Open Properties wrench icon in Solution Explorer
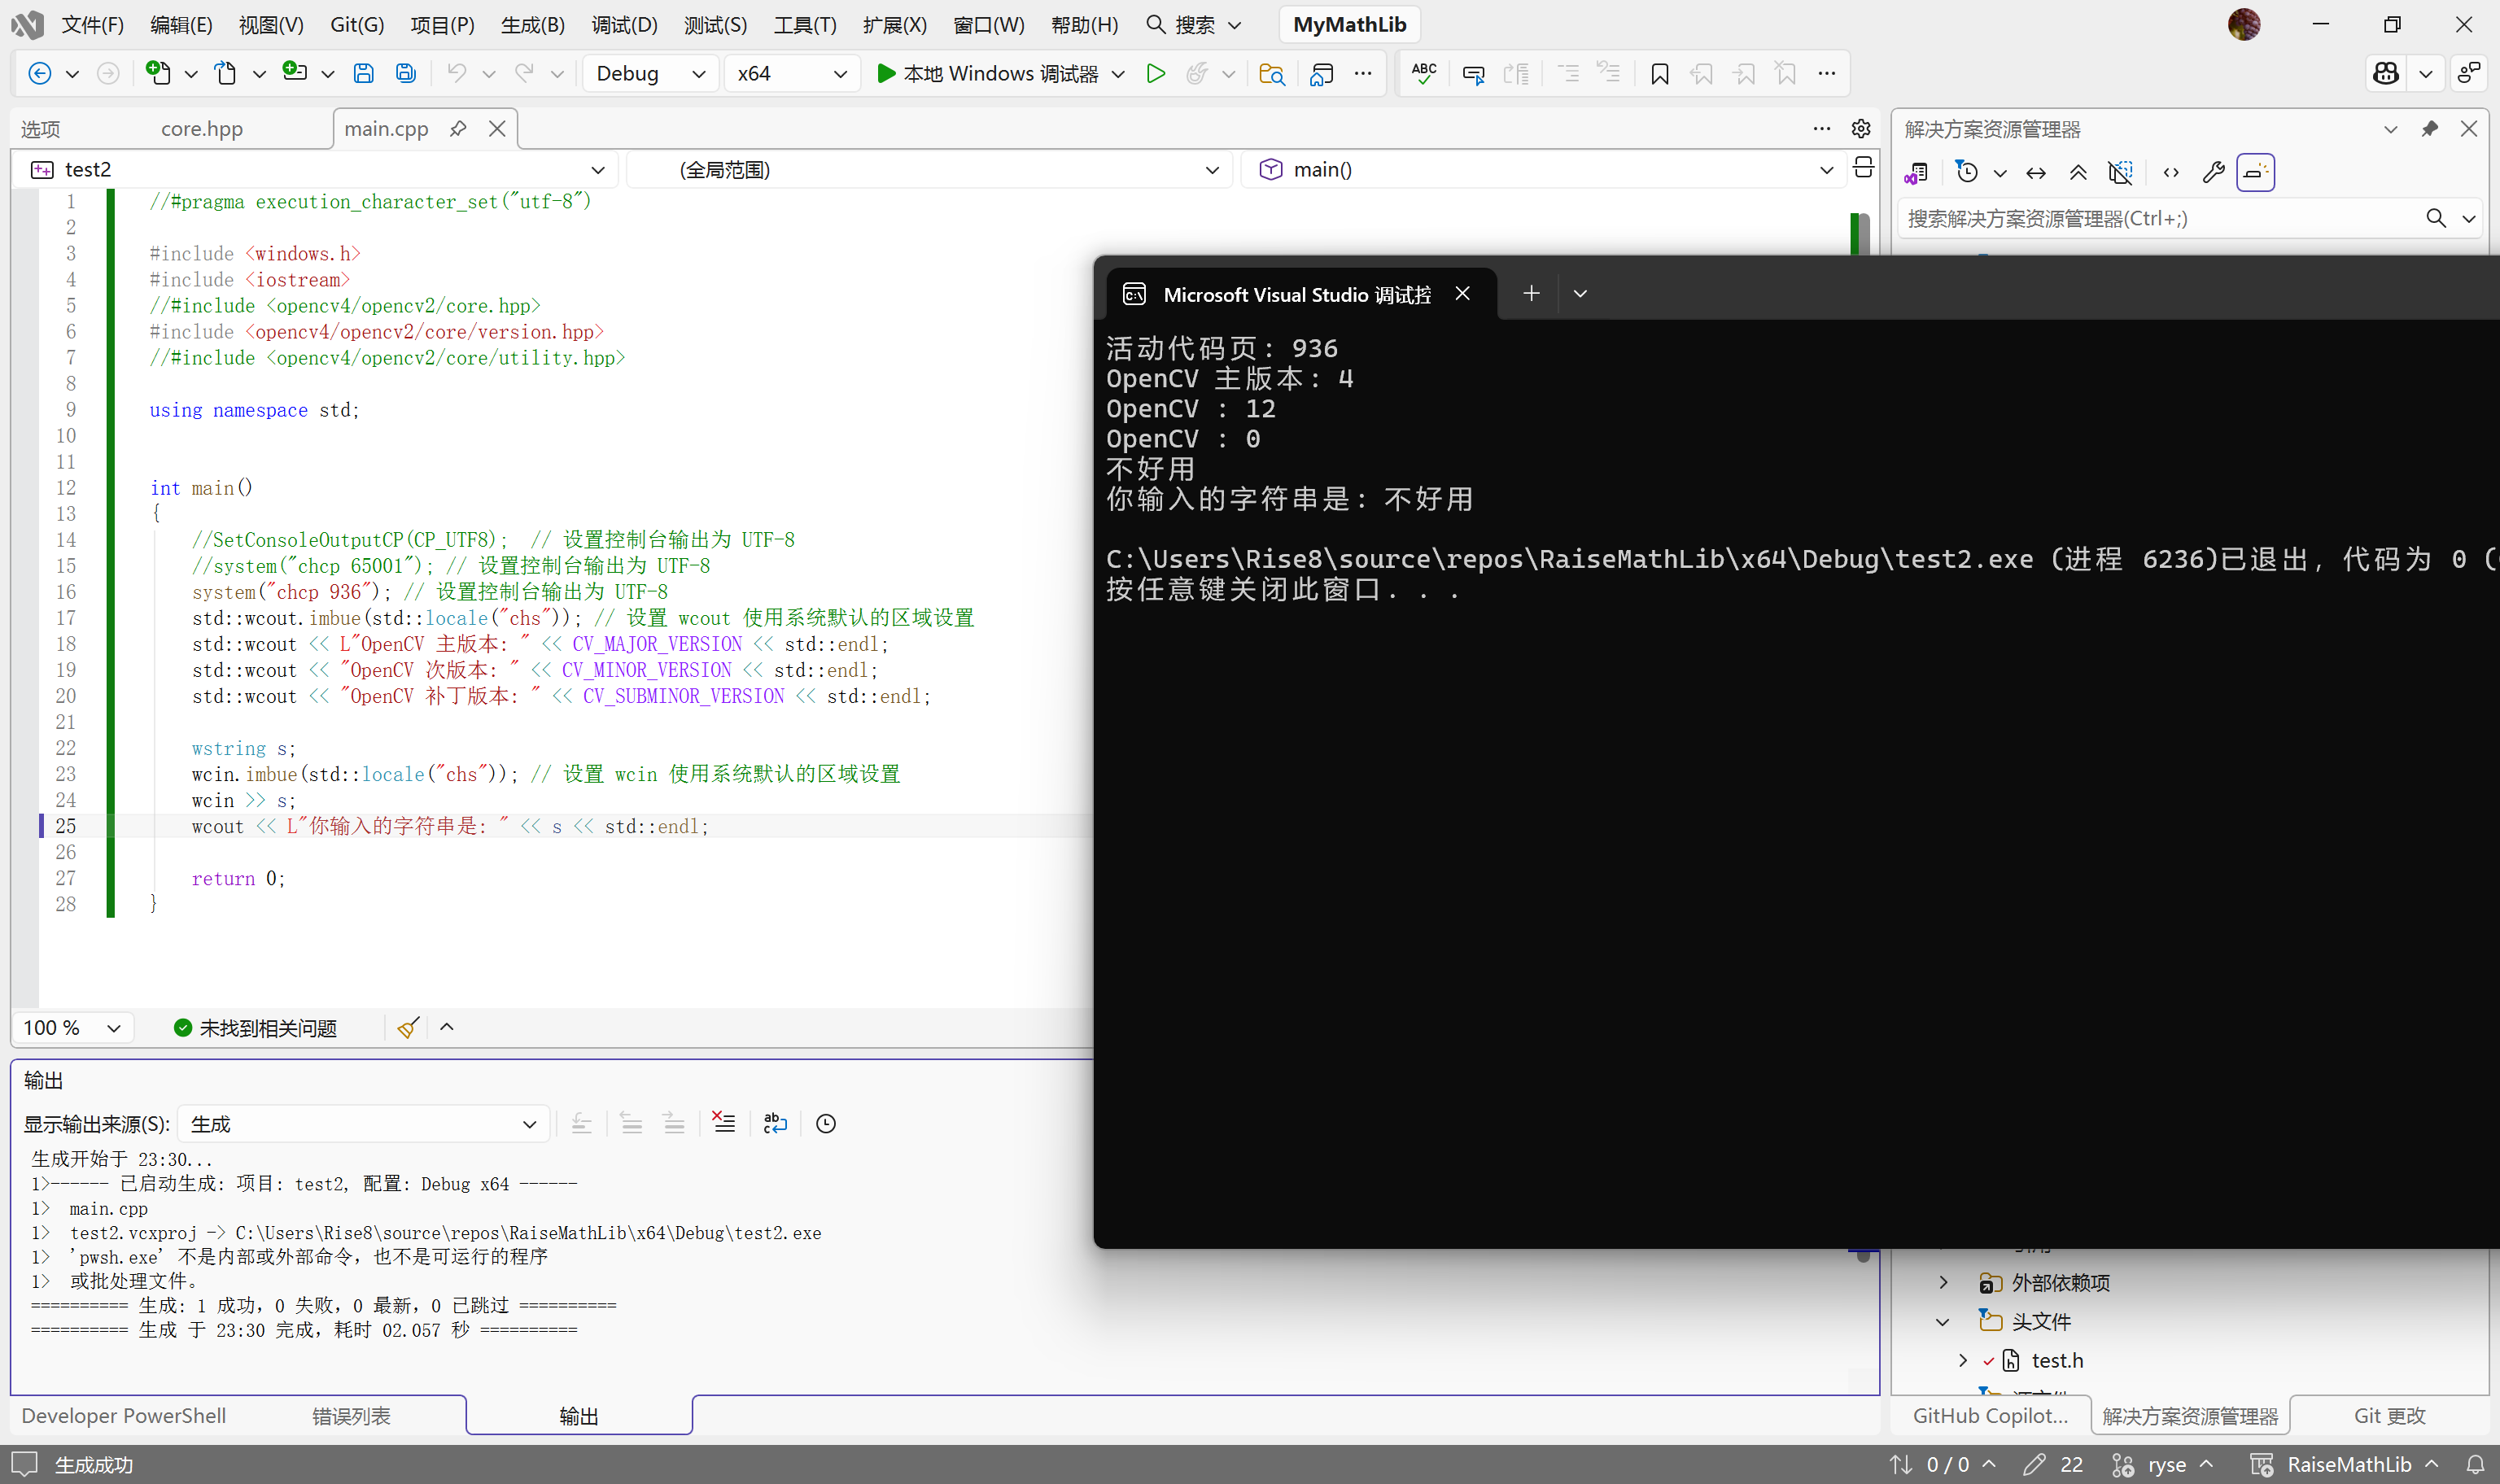The height and width of the screenshot is (1484, 2500). 2213,172
